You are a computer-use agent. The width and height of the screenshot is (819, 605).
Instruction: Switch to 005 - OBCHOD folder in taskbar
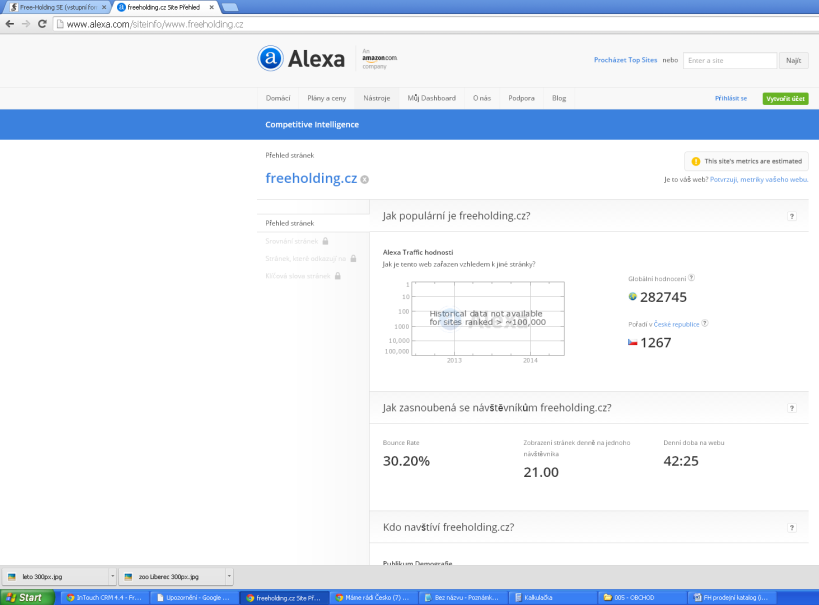(x=641, y=597)
